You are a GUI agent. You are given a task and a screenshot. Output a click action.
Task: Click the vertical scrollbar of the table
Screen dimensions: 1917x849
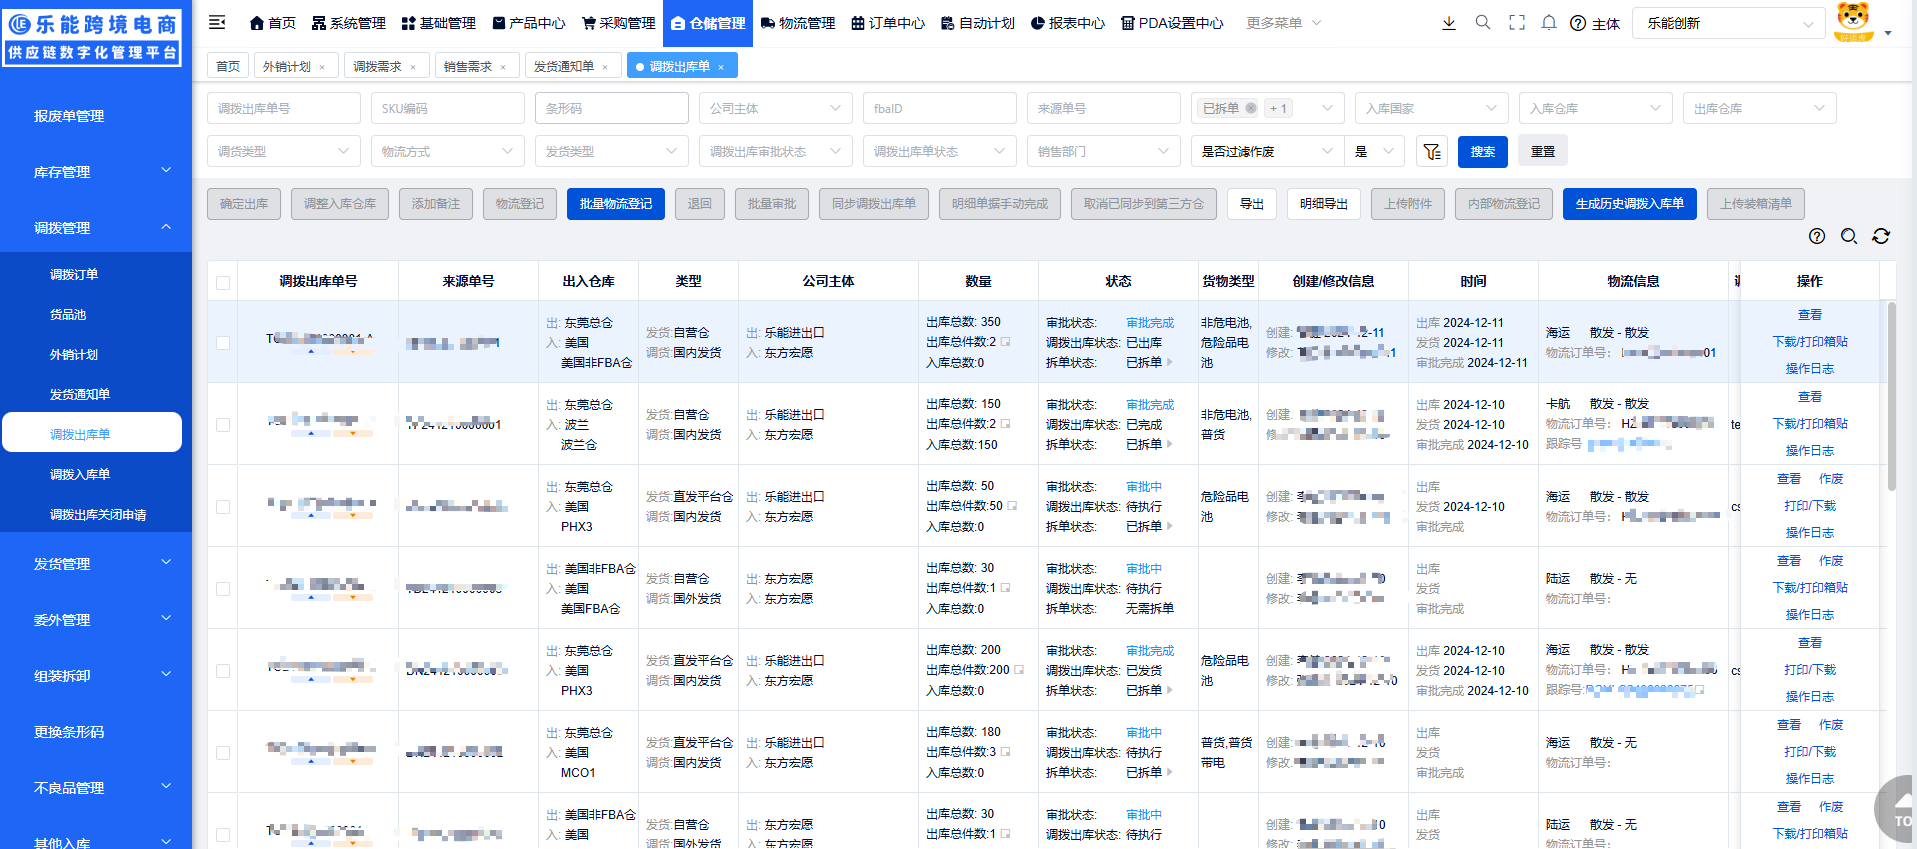click(1891, 396)
